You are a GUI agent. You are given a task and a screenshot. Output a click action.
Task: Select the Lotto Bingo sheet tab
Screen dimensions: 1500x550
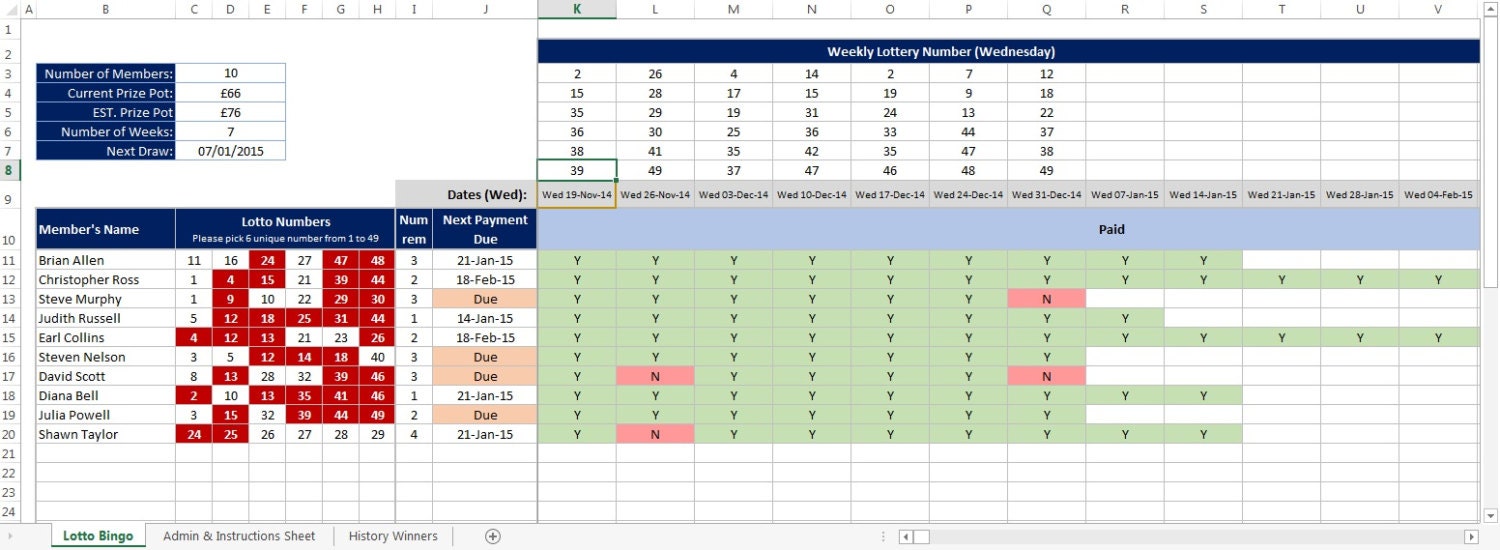98,536
